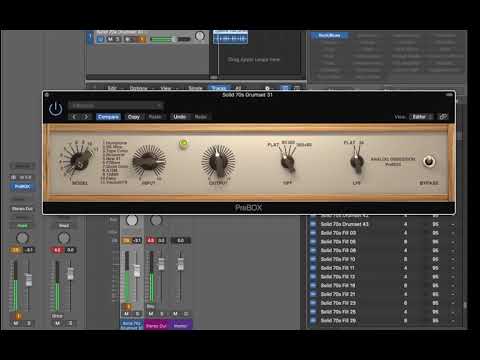Click the LPF rotary switch on PreBOX
This screenshot has width=480, height=360.
point(357,162)
